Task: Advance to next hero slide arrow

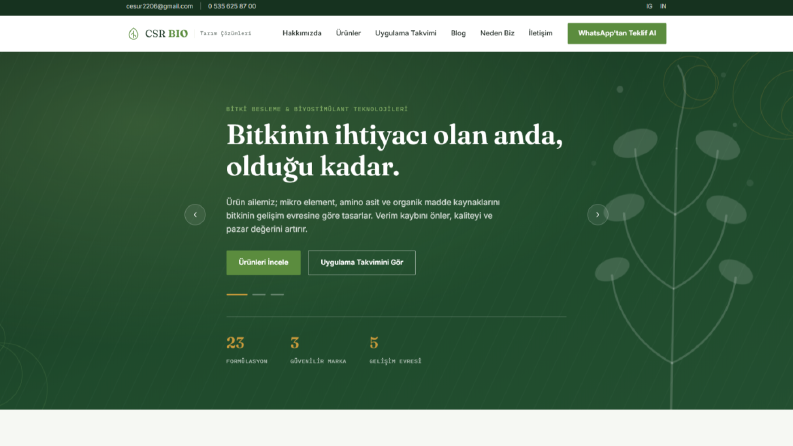Action: 597,214
